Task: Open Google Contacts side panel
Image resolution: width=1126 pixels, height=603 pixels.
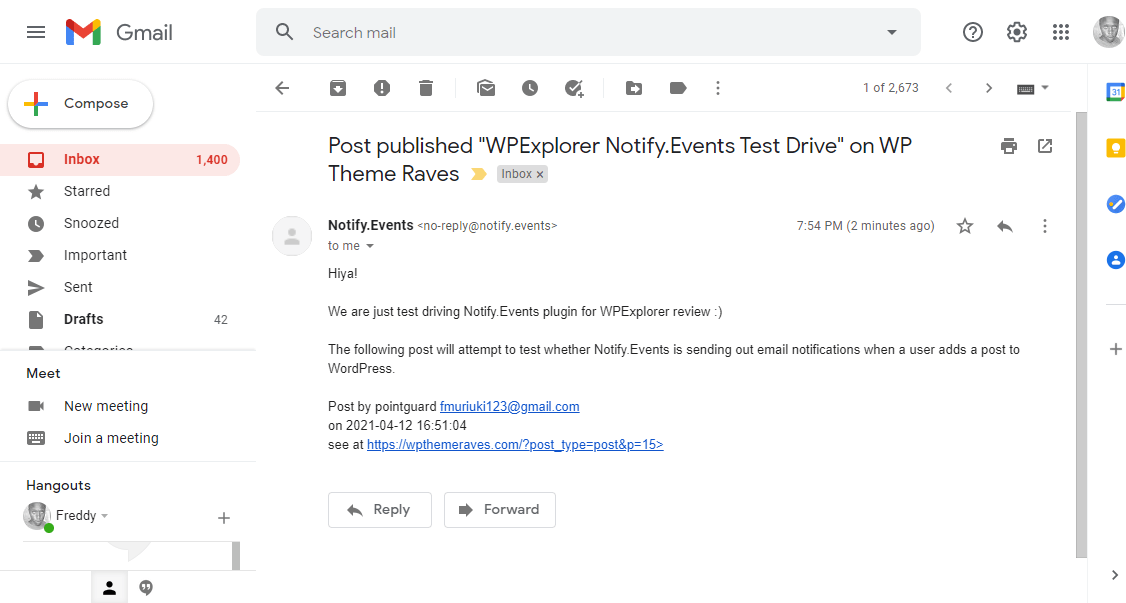Action: pyautogui.click(x=1115, y=260)
